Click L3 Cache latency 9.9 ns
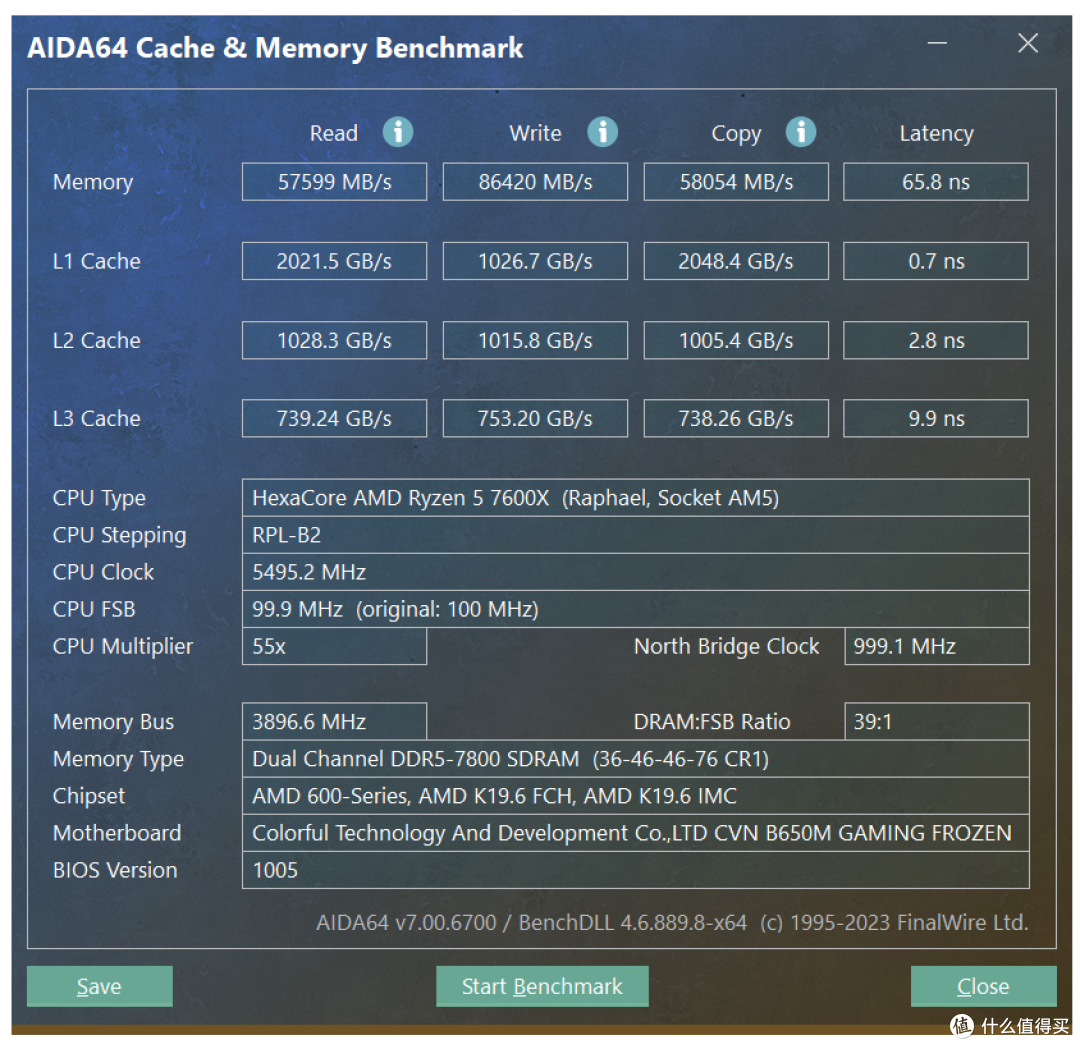This screenshot has width=1080, height=1049. coord(935,418)
